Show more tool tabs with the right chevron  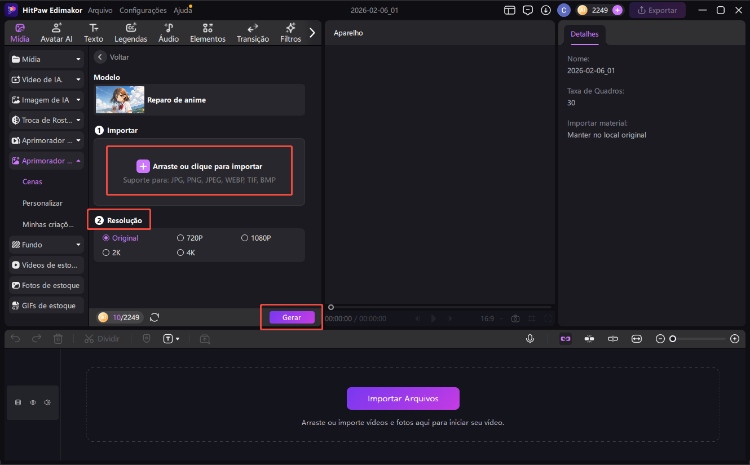click(x=312, y=32)
